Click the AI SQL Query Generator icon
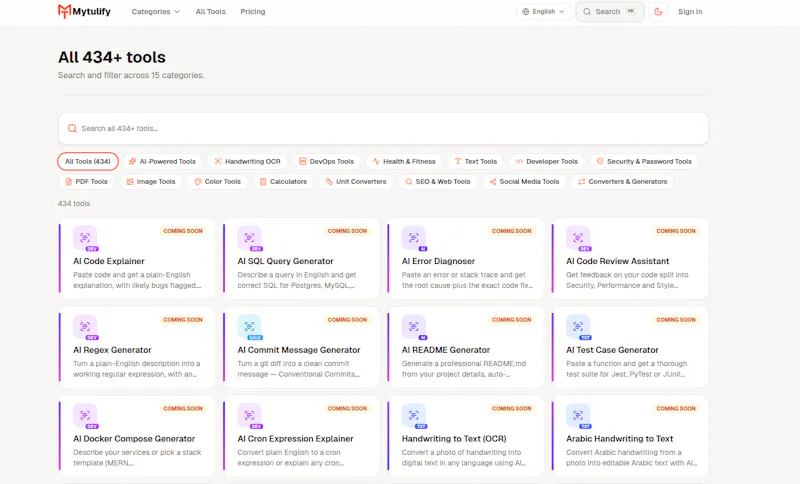This screenshot has width=800, height=484. click(249, 238)
